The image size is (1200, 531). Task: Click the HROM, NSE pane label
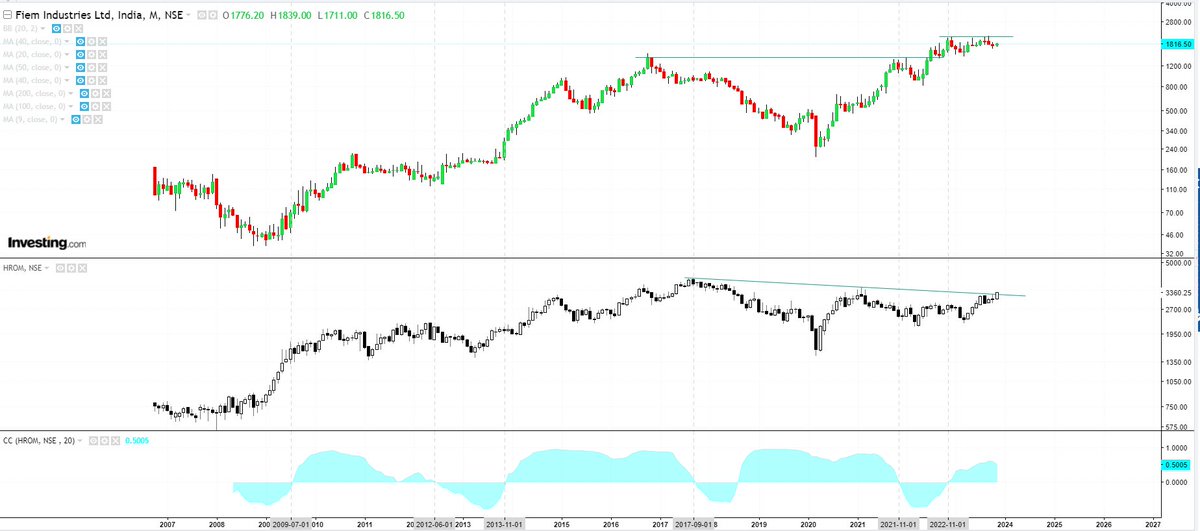pos(22,268)
